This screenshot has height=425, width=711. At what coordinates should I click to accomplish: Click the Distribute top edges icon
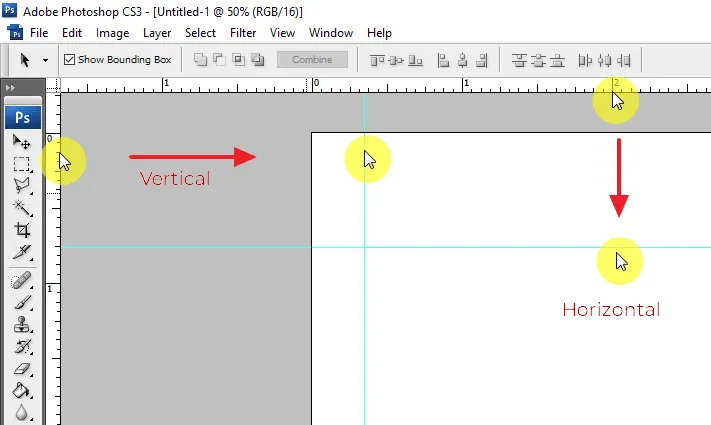pyautogui.click(x=519, y=60)
